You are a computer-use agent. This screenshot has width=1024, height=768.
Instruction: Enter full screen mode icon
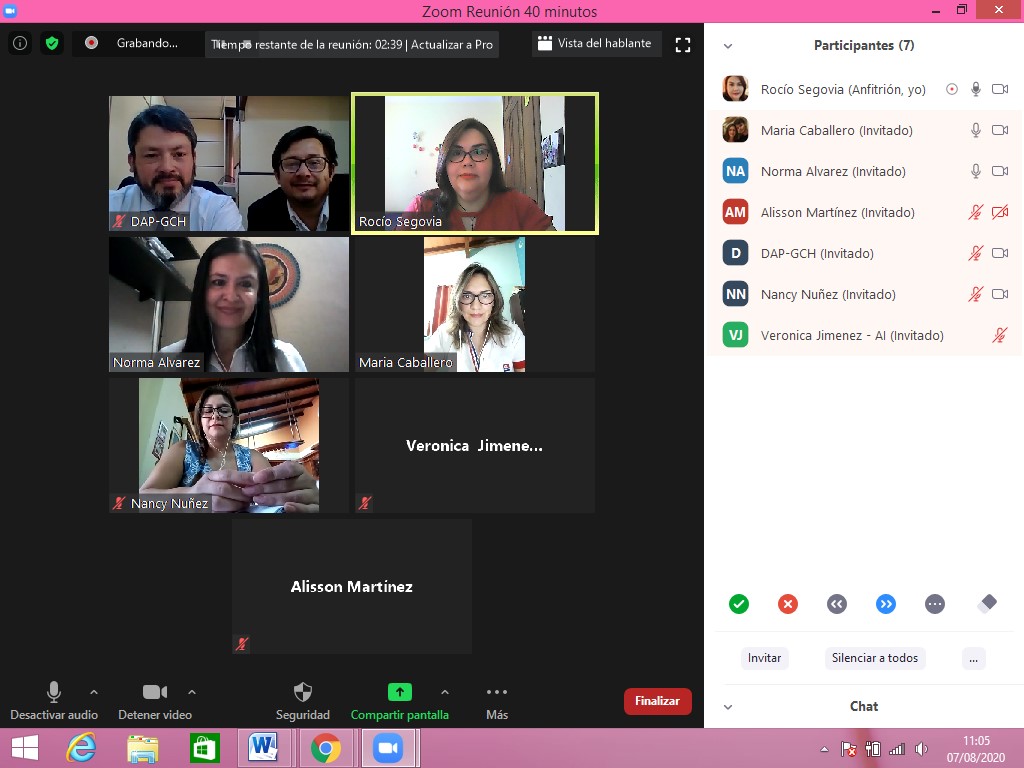click(x=682, y=44)
